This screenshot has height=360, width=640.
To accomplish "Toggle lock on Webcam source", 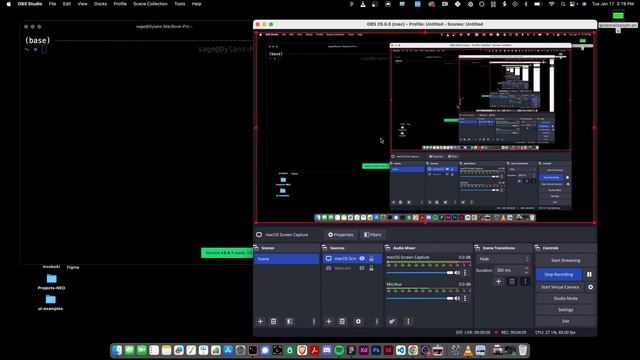I will (371, 268).
